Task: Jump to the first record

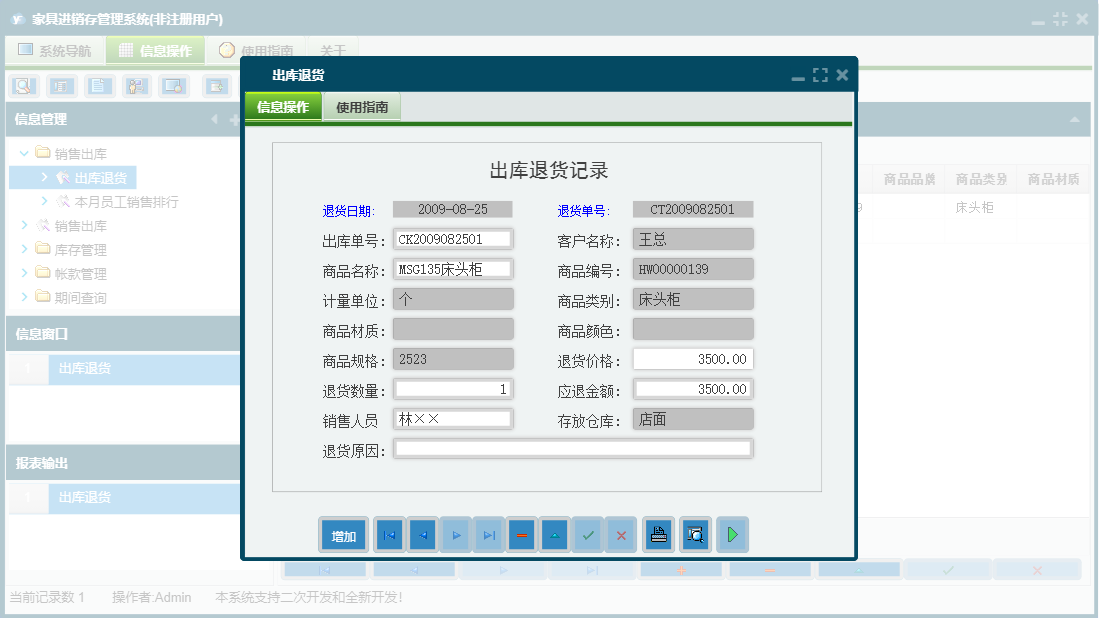Action: pyautogui.click(x=389, y=534)
